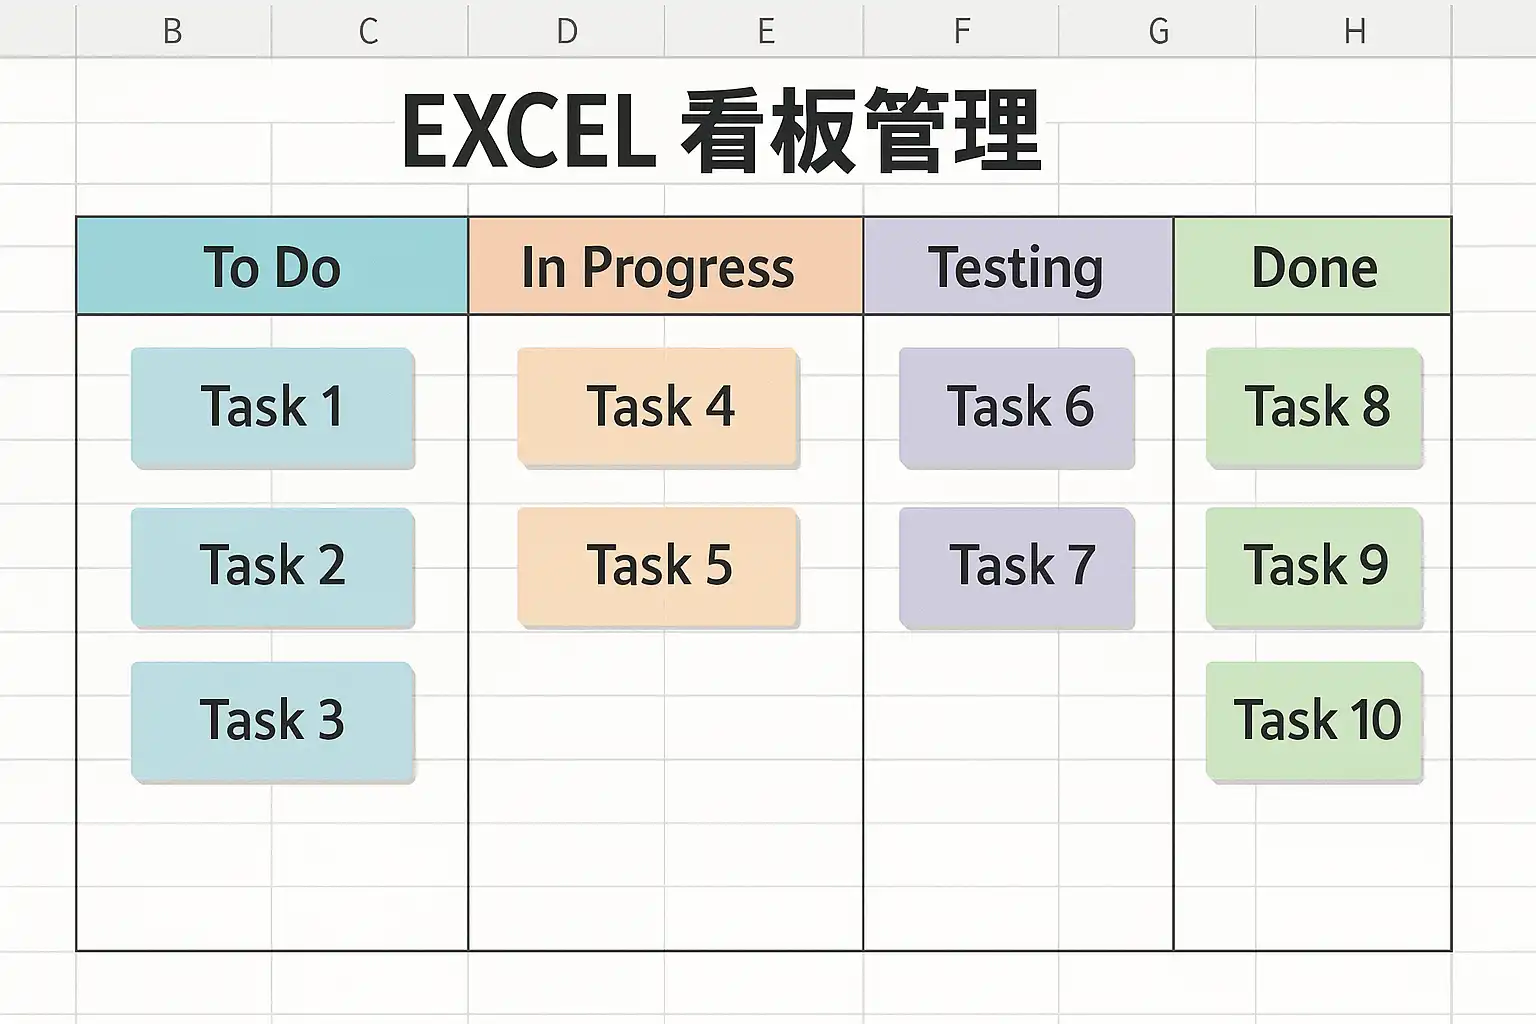Screen dimensions: 1536x1024
Task: Click the Task 9 card
Action: 1314,566
